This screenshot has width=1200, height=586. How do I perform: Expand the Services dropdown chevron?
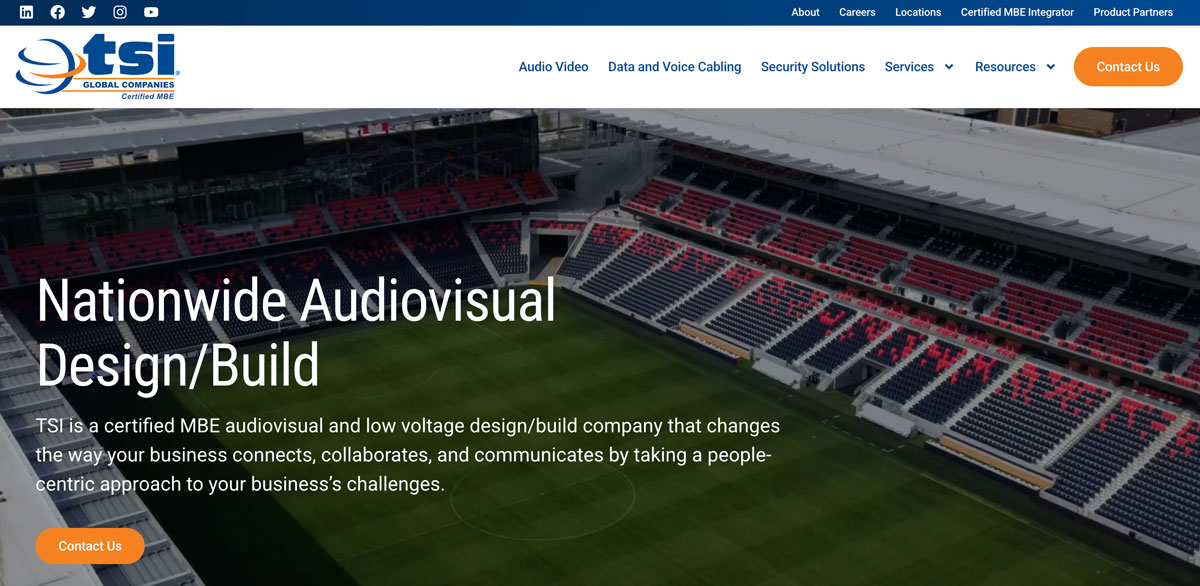coord(949,67)
